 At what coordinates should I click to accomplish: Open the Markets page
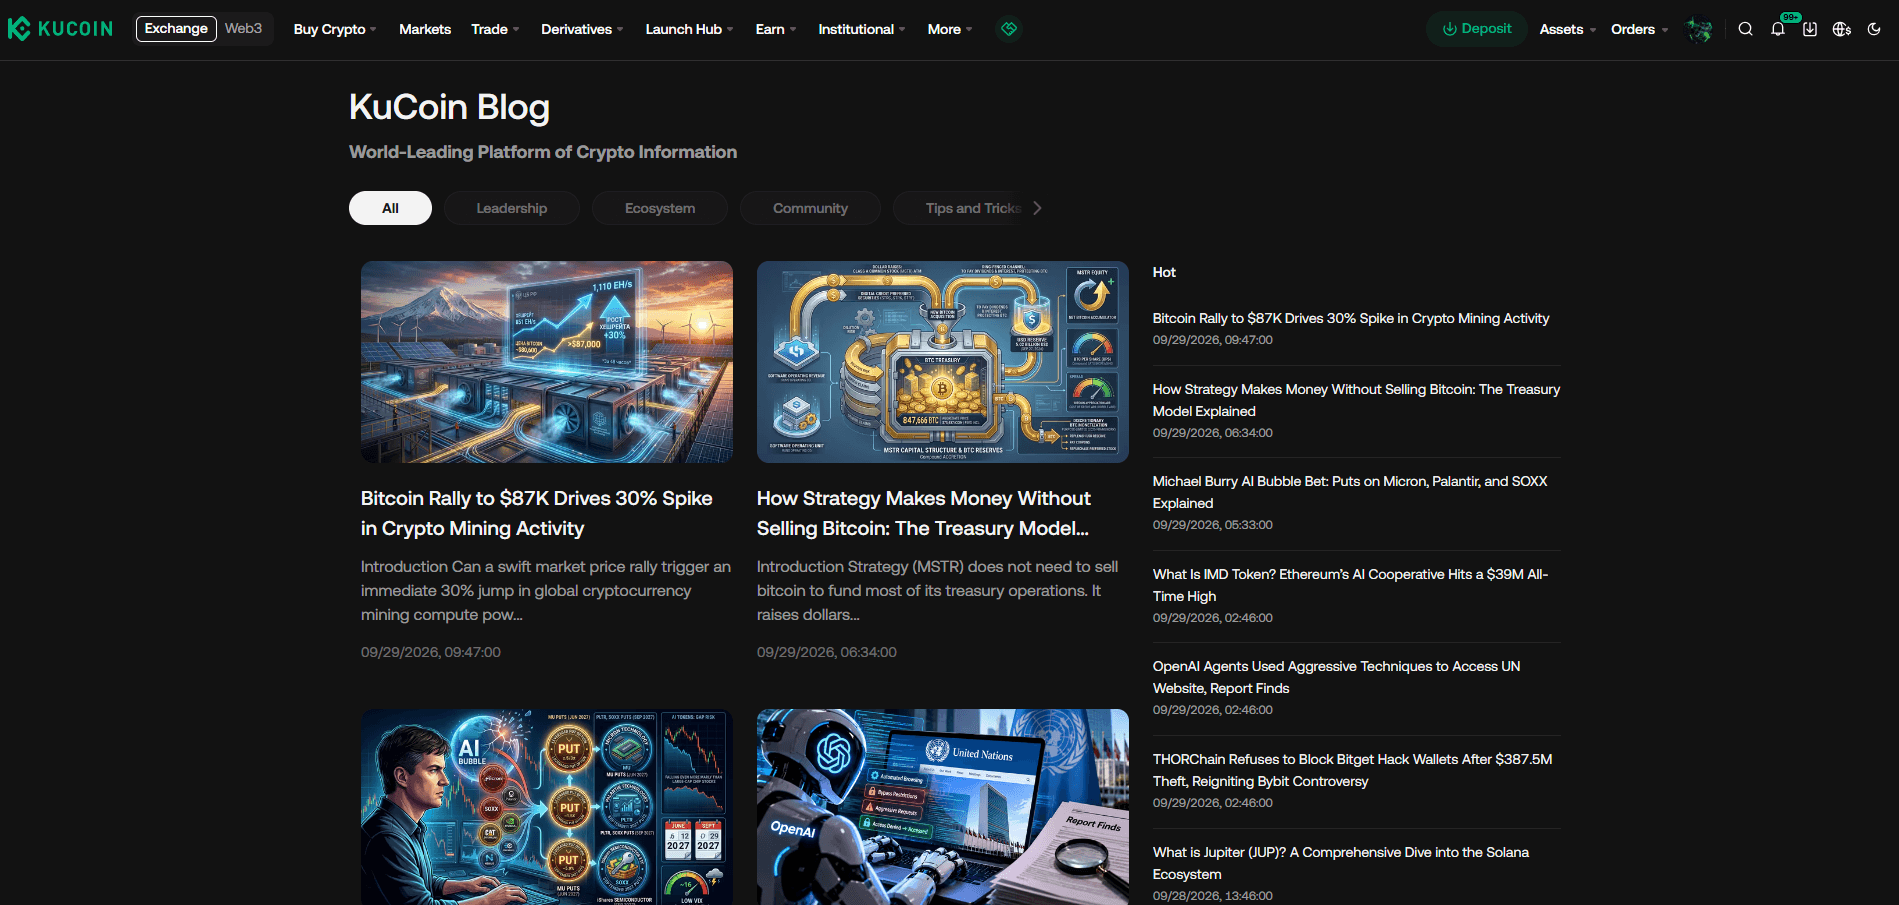(425, 29)
